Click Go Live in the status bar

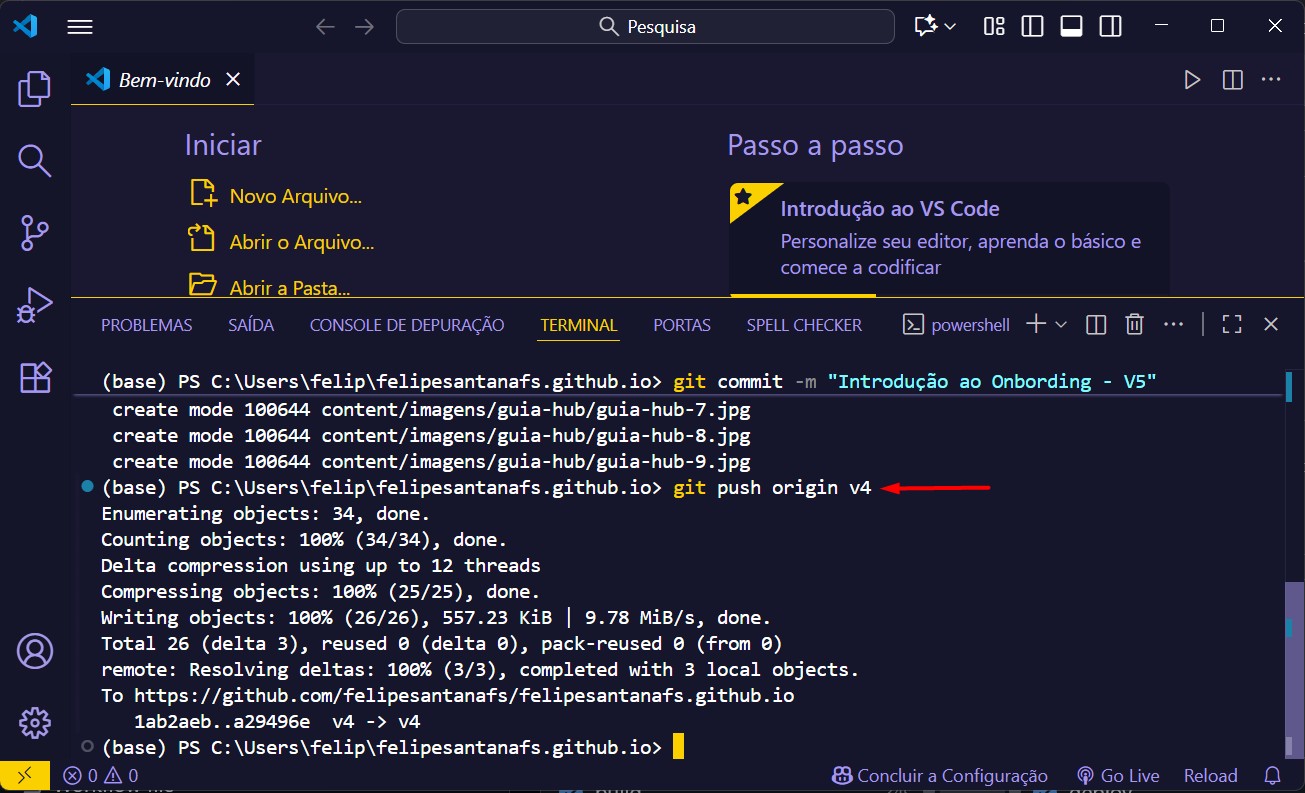(1118, 776)
